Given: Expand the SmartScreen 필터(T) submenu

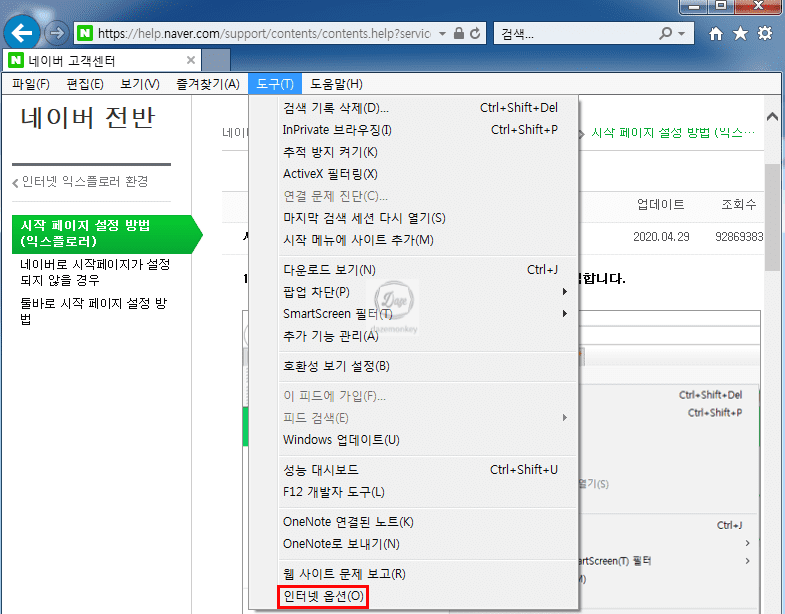Looking at the screenshot, I should [x=414, y=314].
